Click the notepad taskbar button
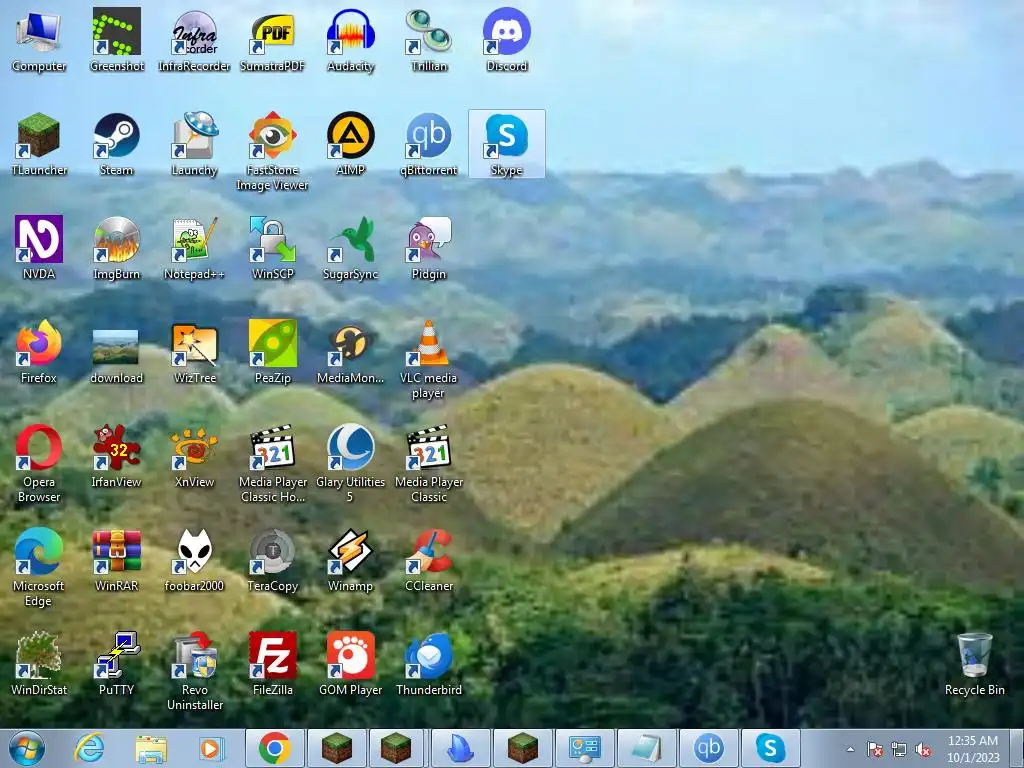 (x=647, y=748)
